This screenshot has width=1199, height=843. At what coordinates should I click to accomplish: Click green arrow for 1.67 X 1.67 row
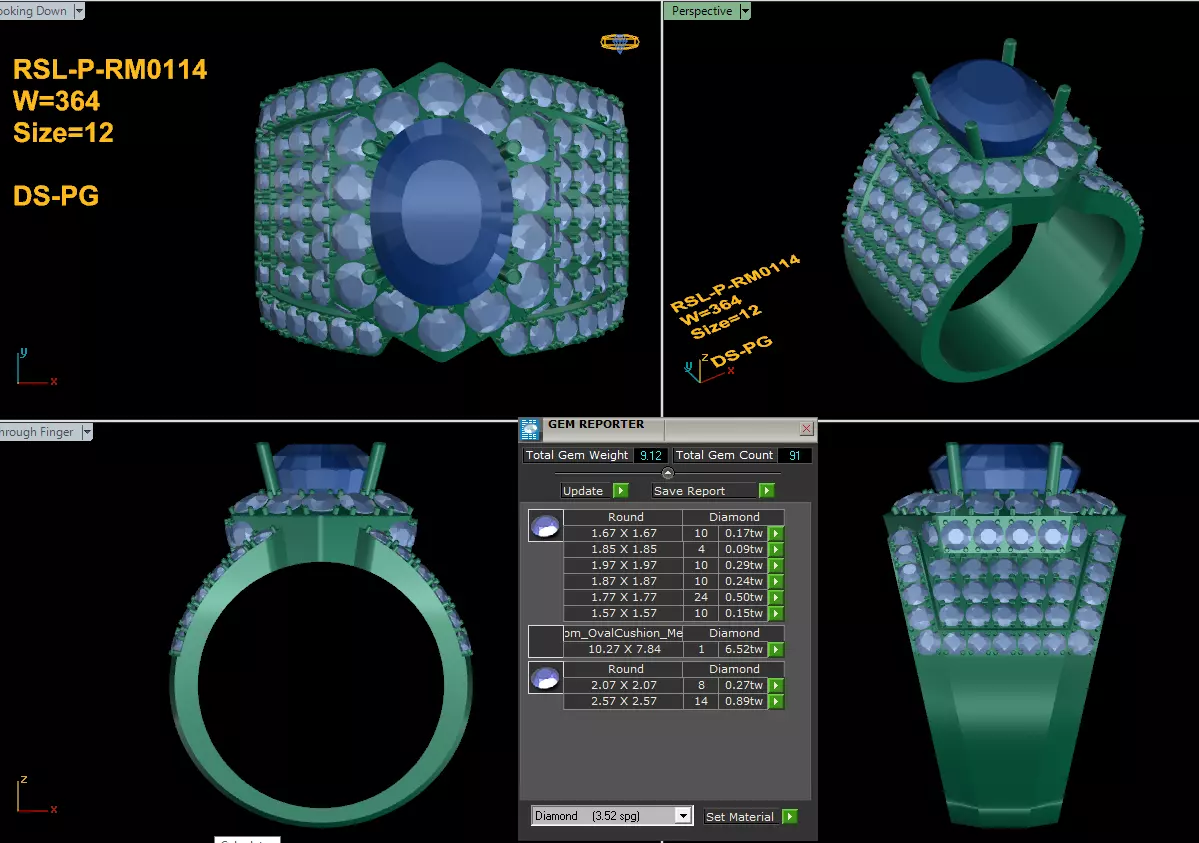click(x=776, y=533)
